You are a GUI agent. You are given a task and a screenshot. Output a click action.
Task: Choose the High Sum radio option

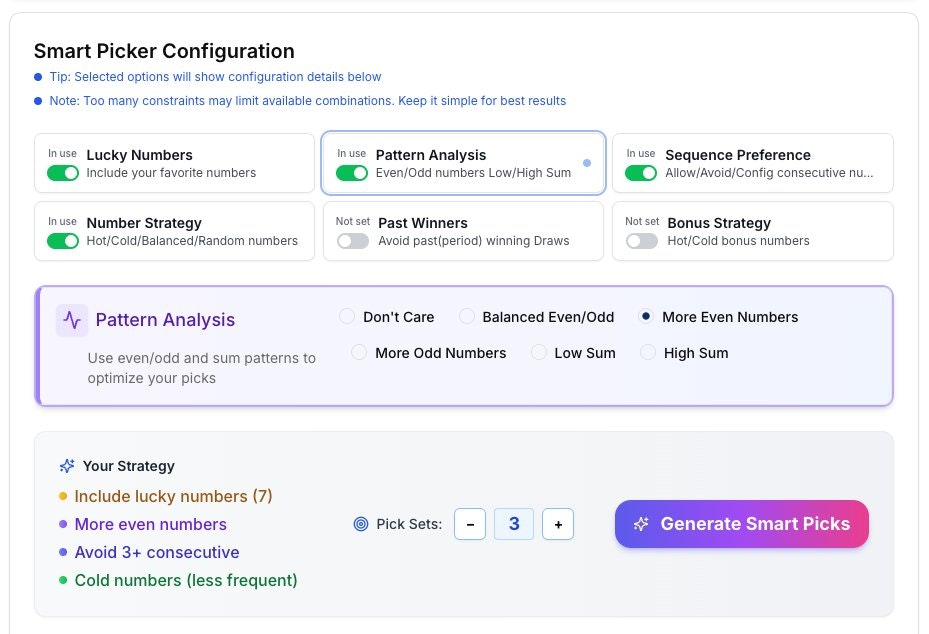[x=648, y=353]
